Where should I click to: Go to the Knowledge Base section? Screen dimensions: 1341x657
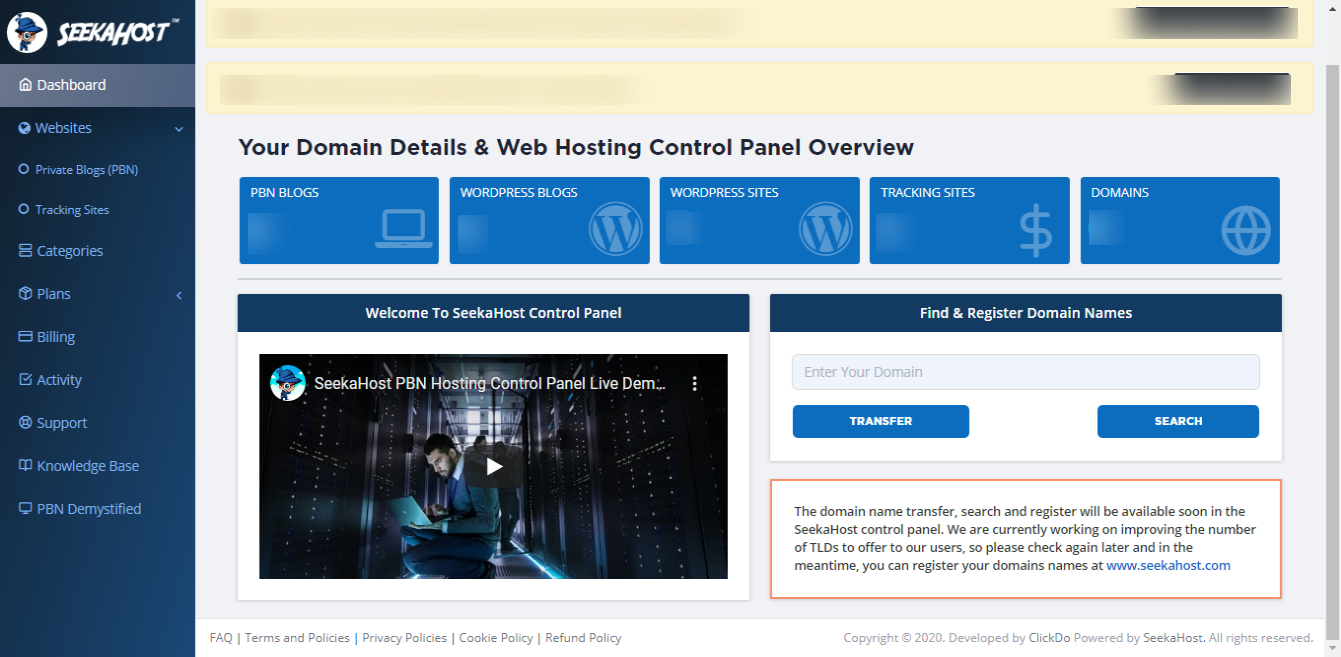(87, 466)
